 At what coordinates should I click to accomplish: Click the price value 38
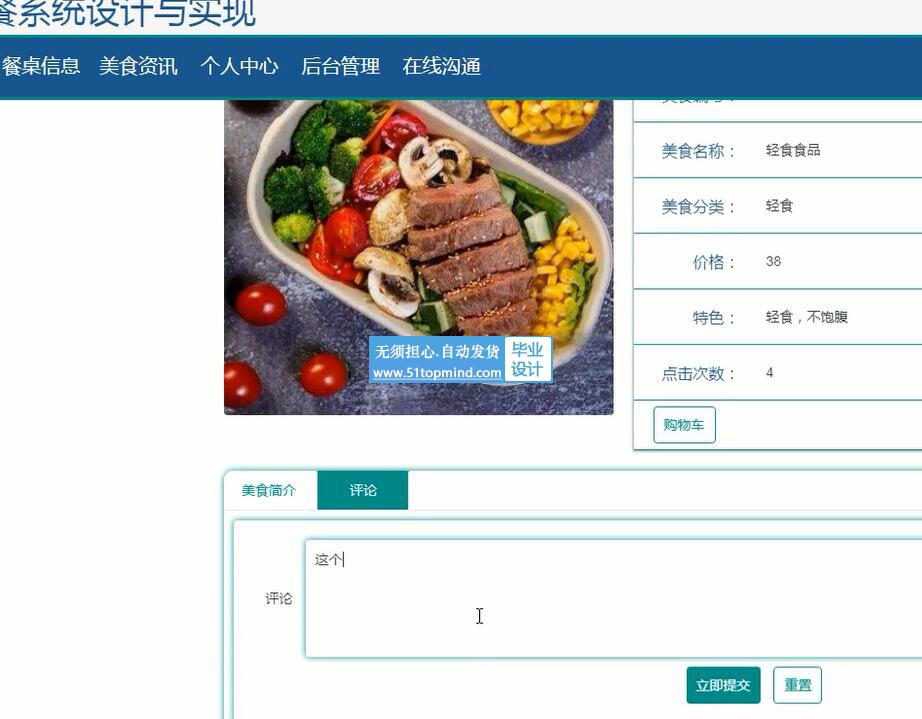pos(773,262)
